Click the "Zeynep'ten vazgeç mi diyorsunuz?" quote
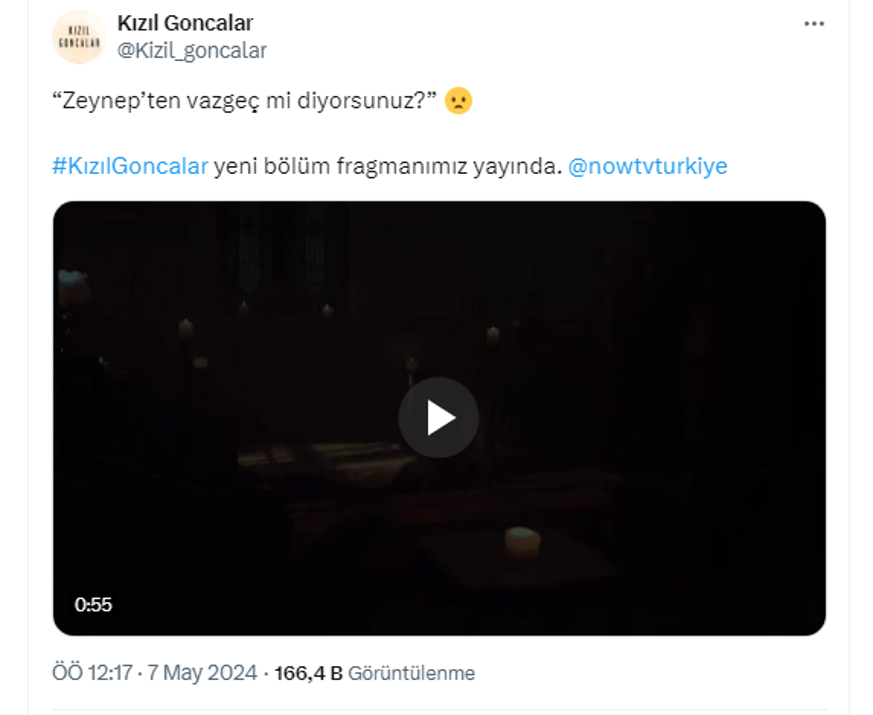Viewport: 873px width, 715px height. click(x=245, y=102)
